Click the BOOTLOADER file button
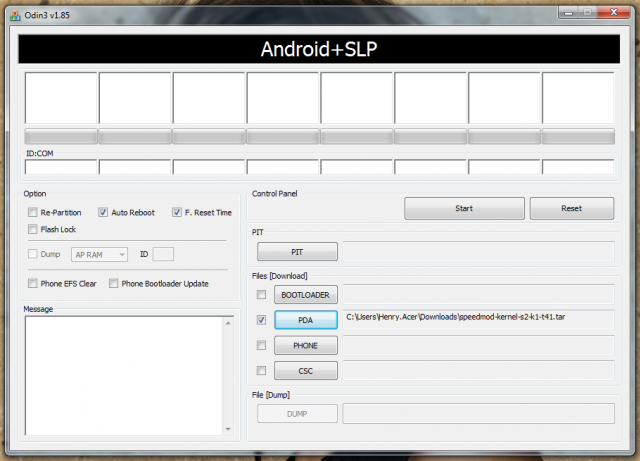 [x=306, y=294]
